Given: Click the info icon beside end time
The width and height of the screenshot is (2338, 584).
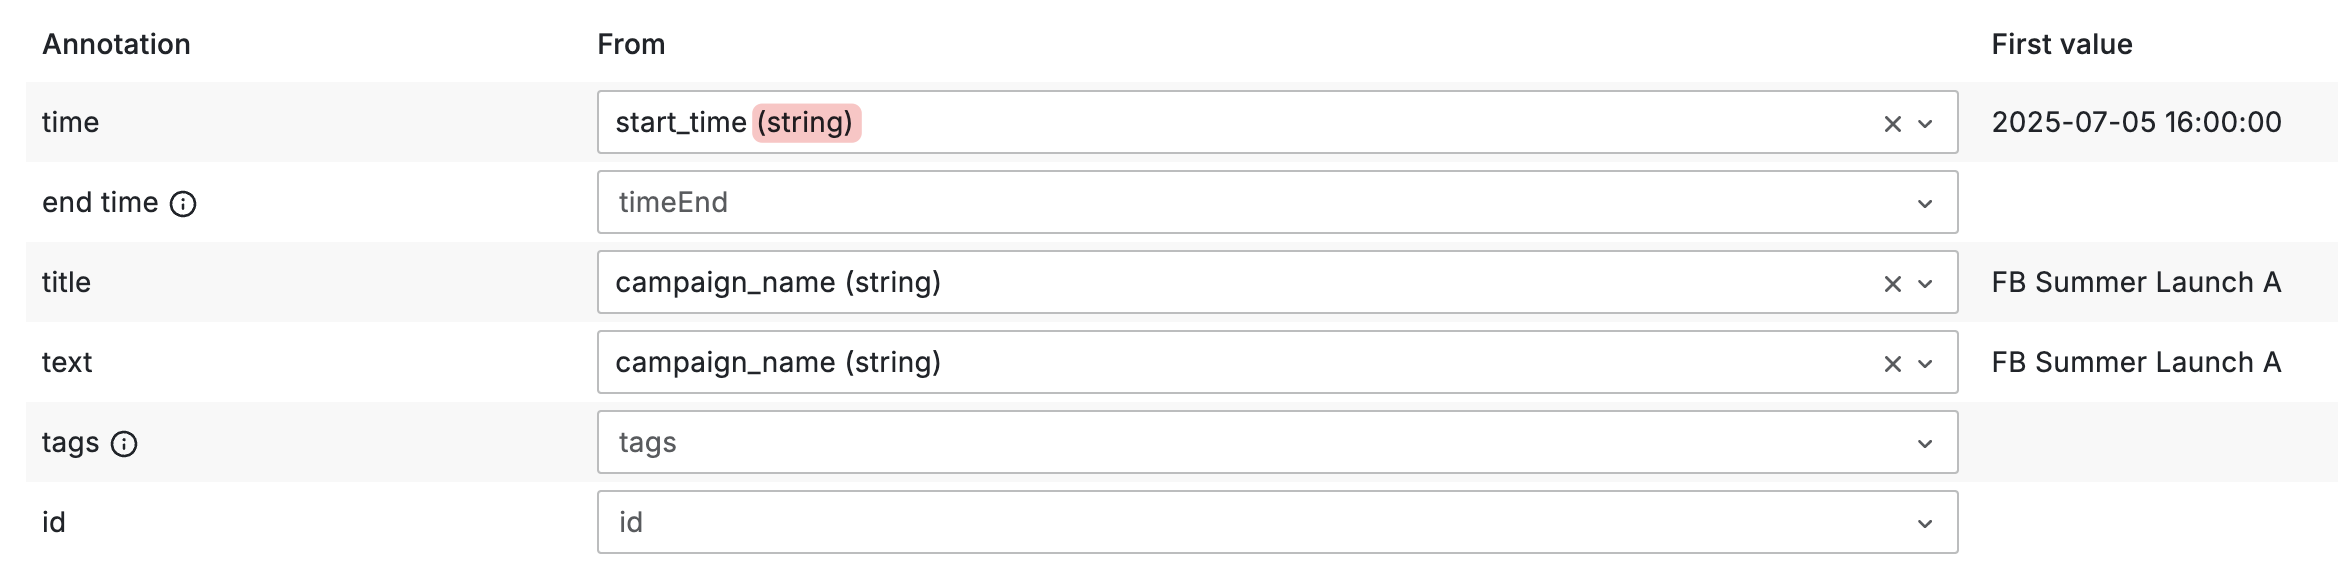Looking at the screenshot, I should (183, 204).
